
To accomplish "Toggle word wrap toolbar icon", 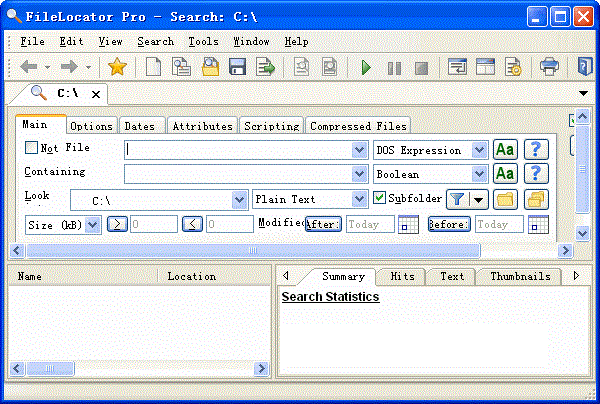I will click(457, 67).
